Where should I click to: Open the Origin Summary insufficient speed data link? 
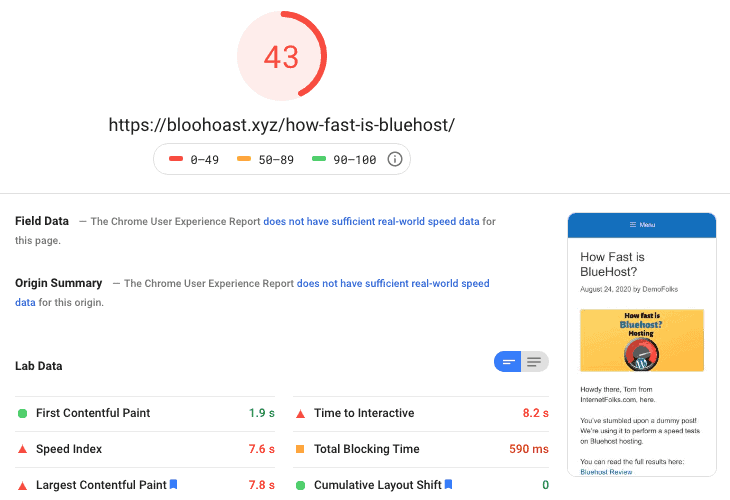pos(393,283)
